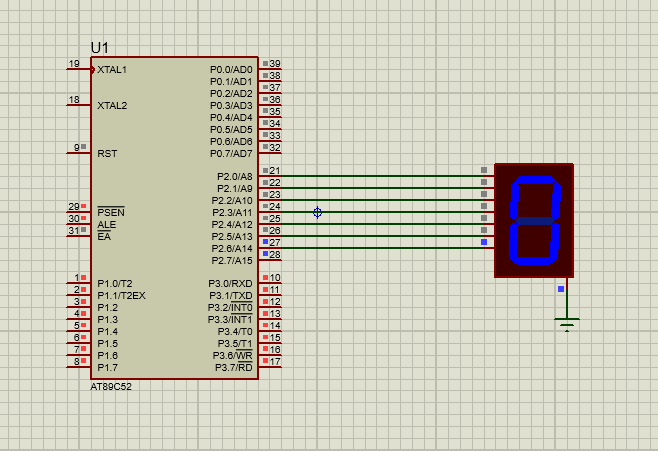Click pin number 32 beside P0.7/AD7
Screen dimensions: 658x451
(x=275, y=148)
